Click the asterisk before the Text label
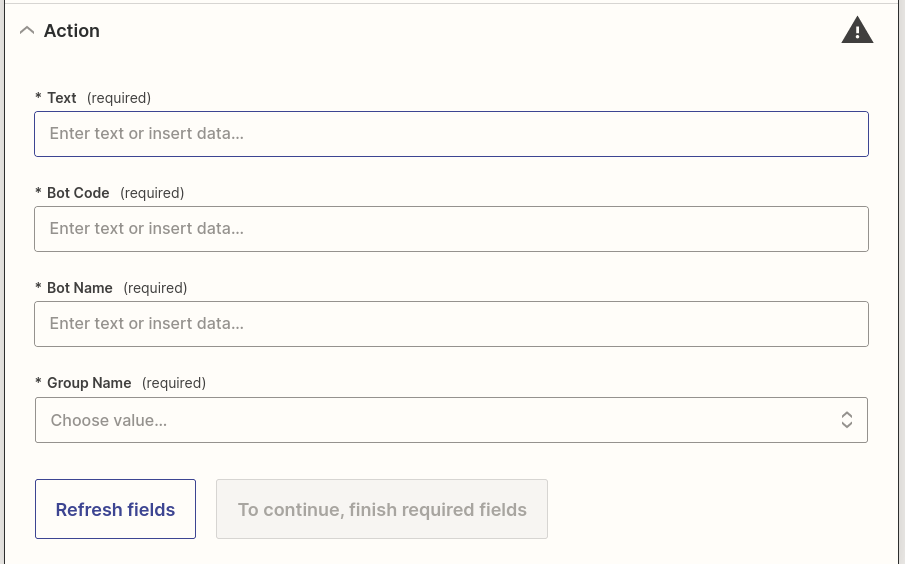The height and width of the screenshot is (564, 905). coord(38,97)
